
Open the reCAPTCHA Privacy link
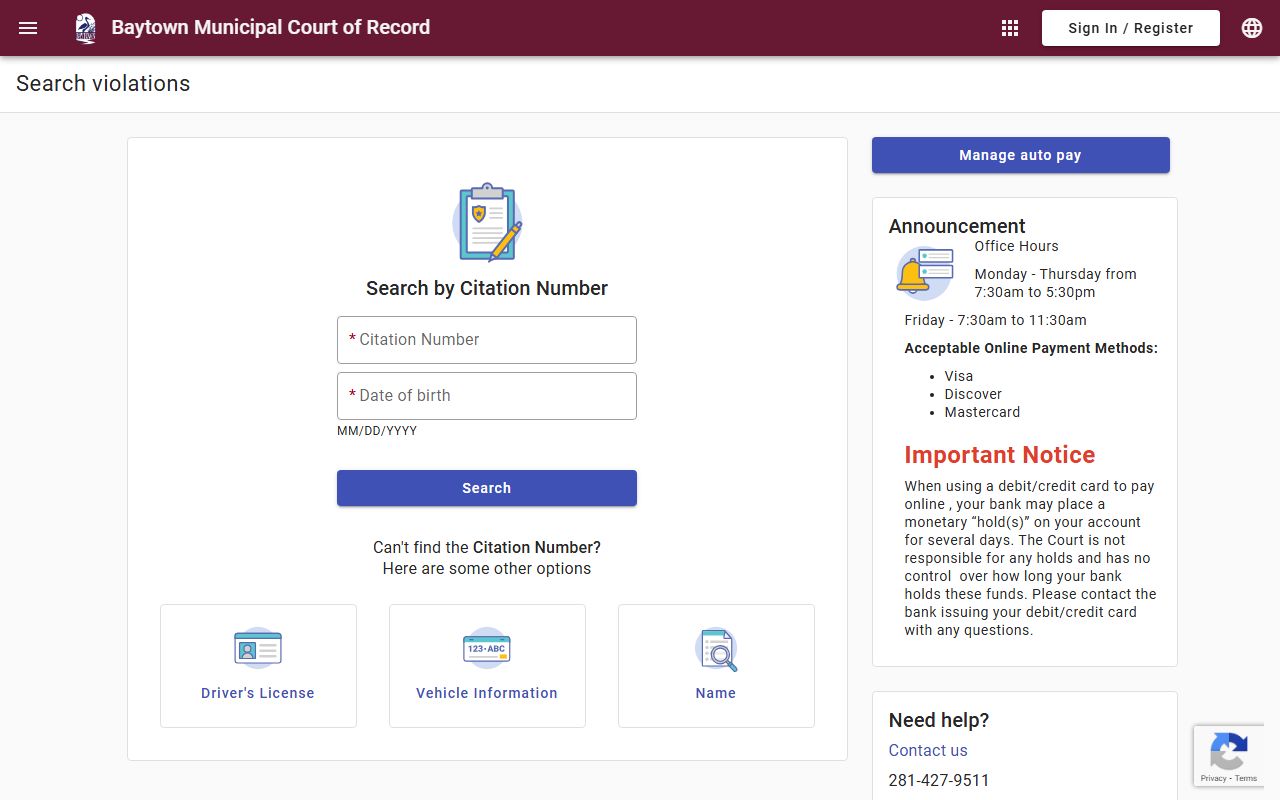click(x=1213, y=778)
